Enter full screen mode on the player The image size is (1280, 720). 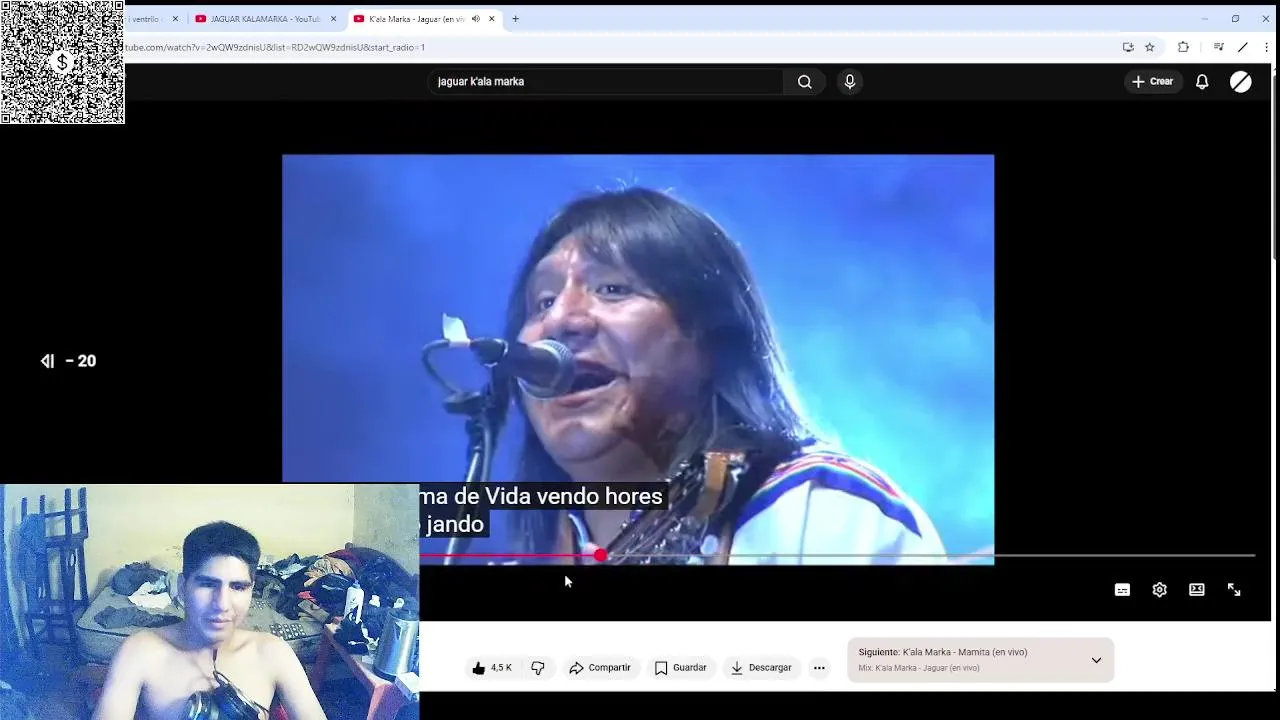(x=1234, y=590)
